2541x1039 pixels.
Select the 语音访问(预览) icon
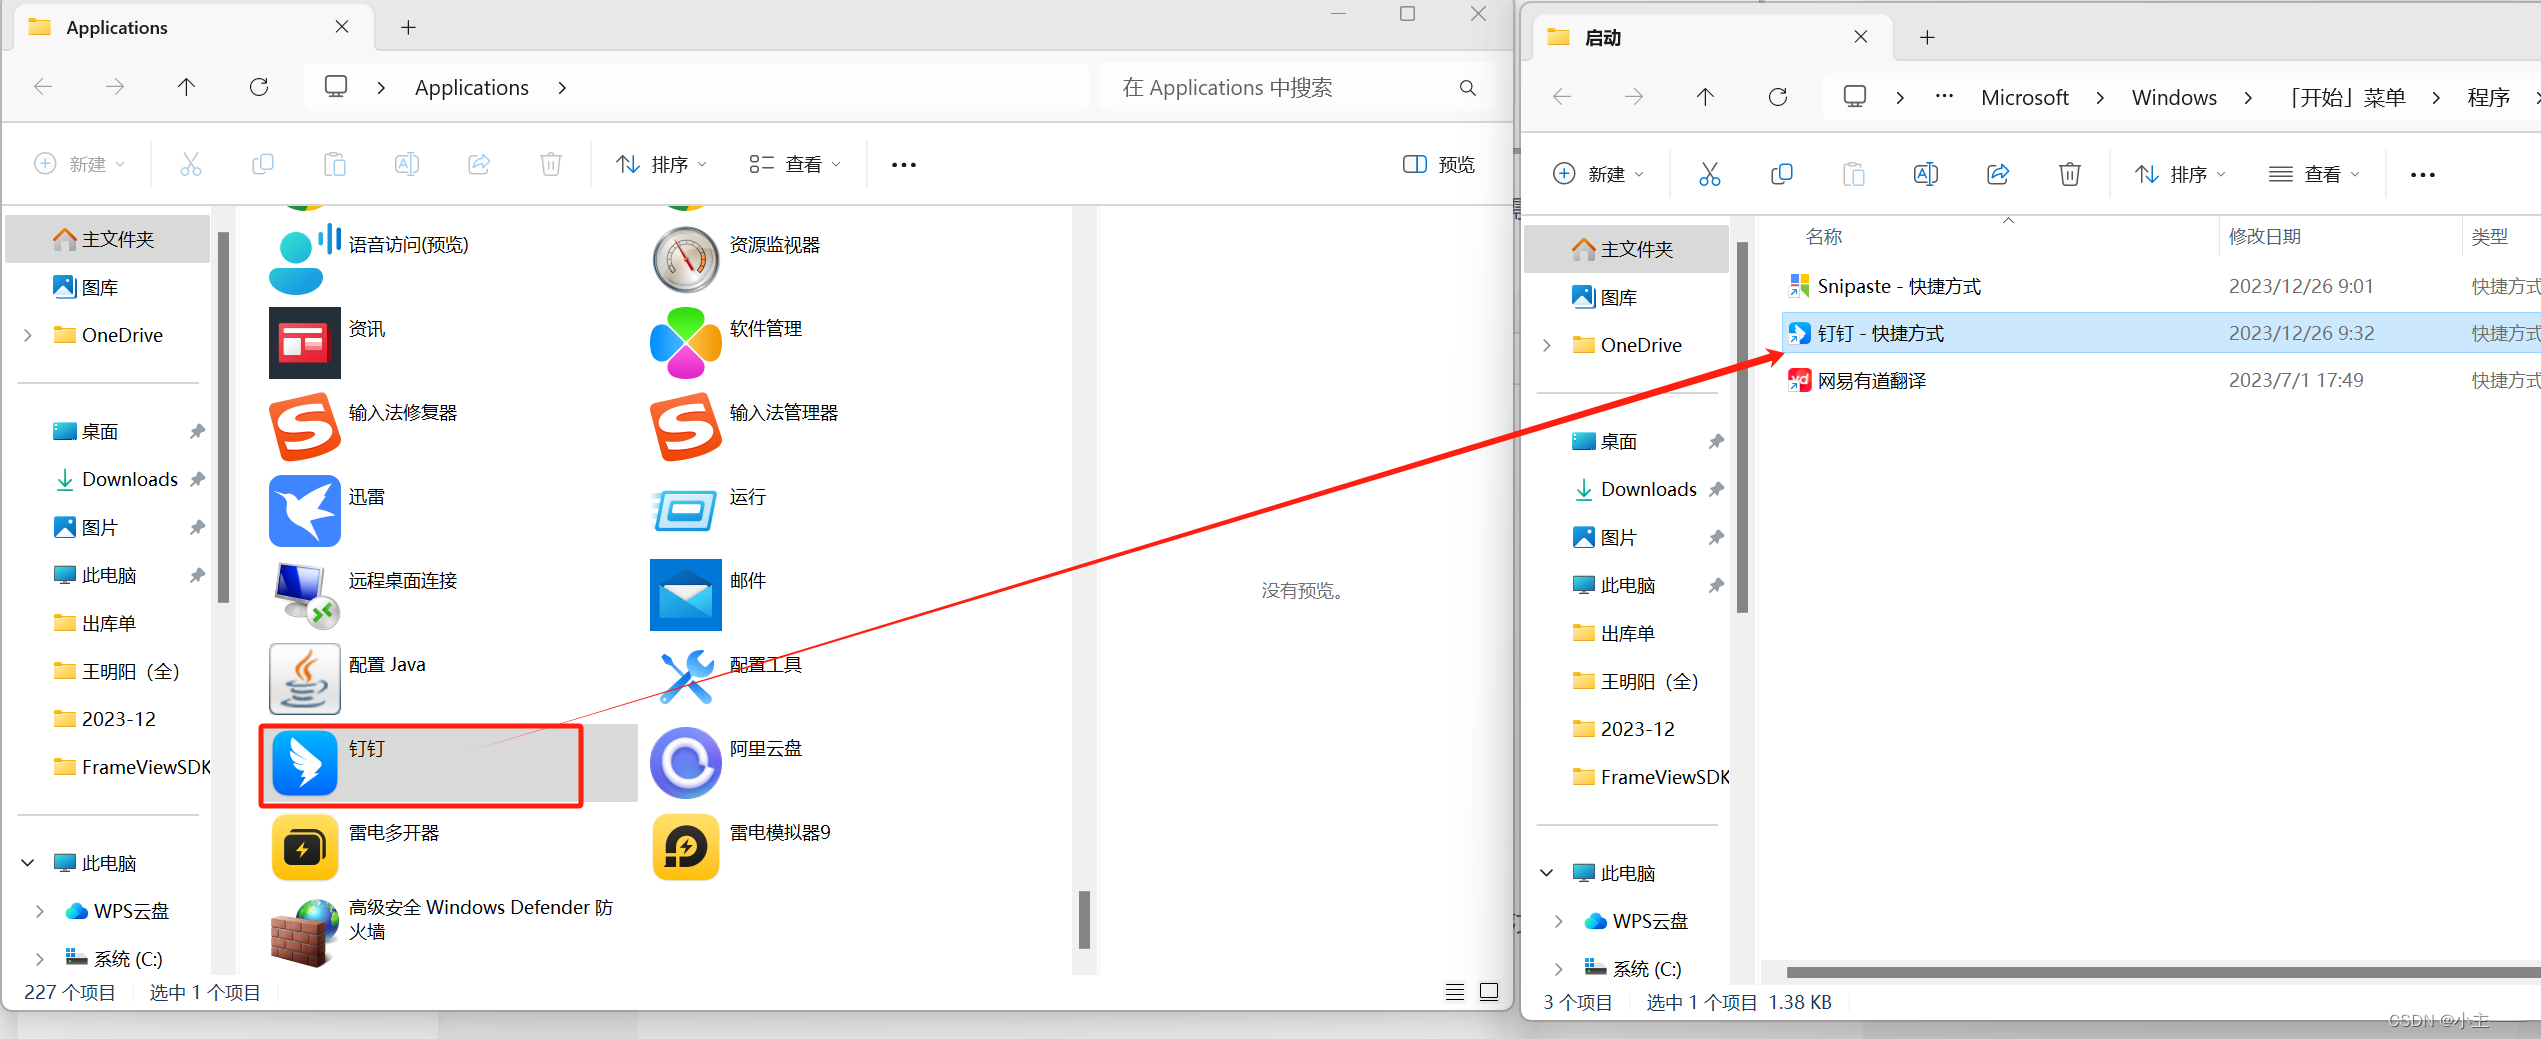pyautogui.click(x=305, y=259)
